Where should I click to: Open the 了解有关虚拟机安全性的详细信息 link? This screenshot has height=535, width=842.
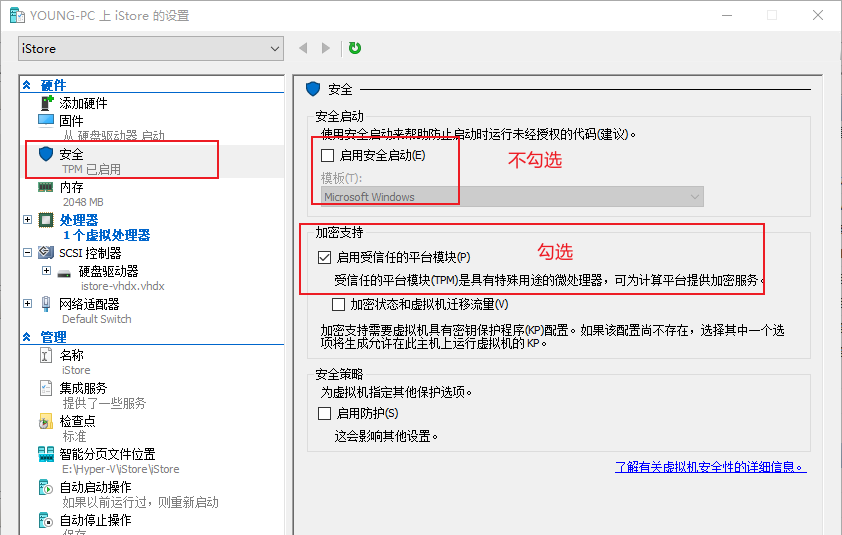710,467
